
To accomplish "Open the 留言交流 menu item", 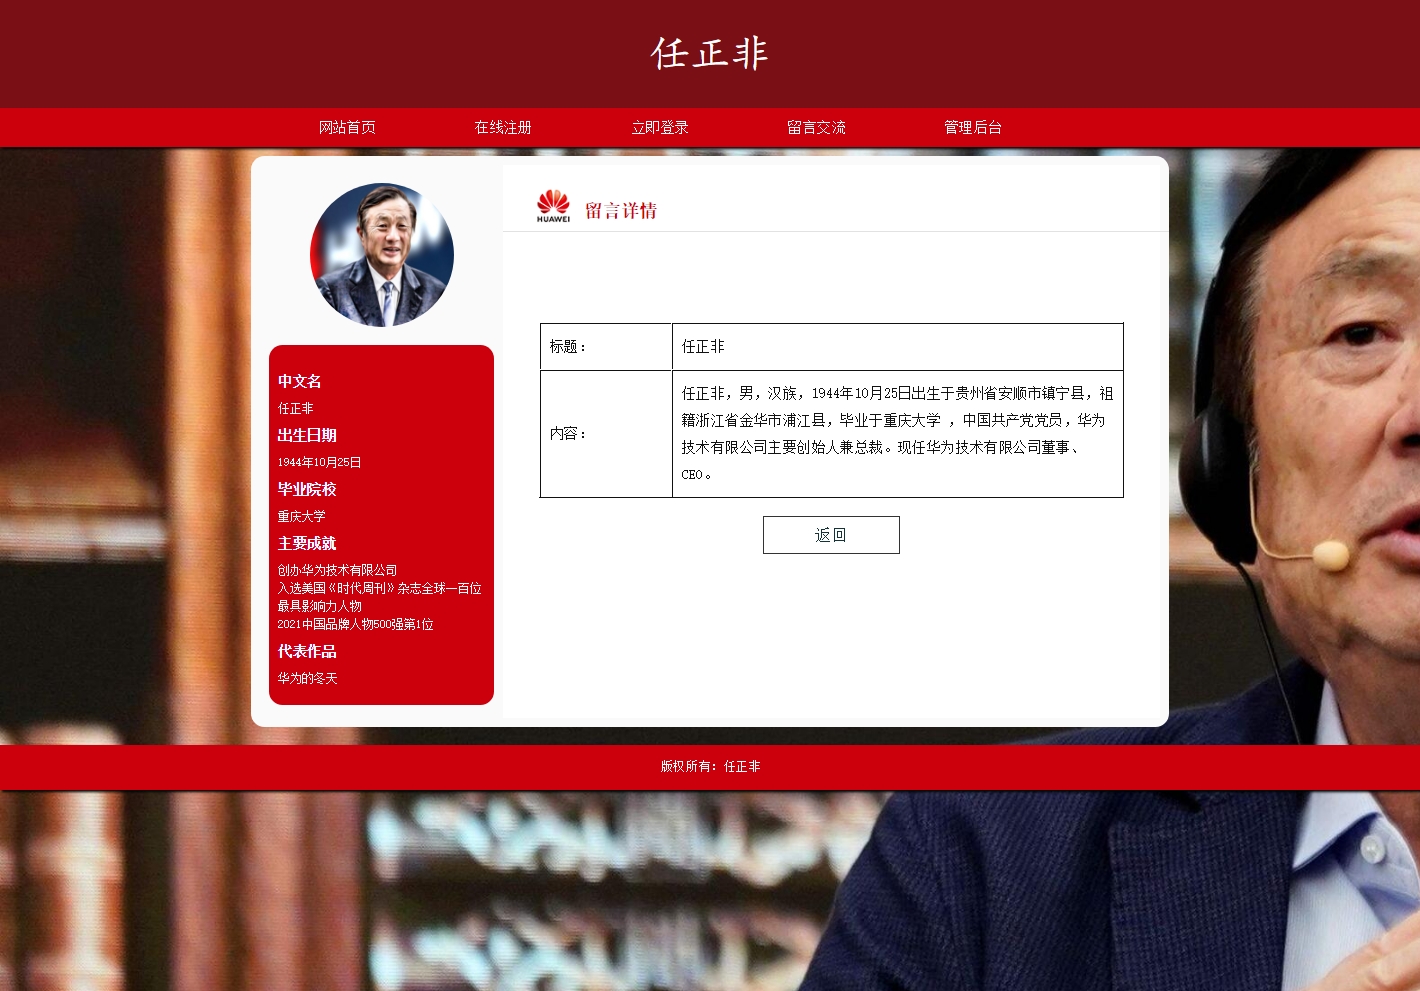I will [816, 127].
